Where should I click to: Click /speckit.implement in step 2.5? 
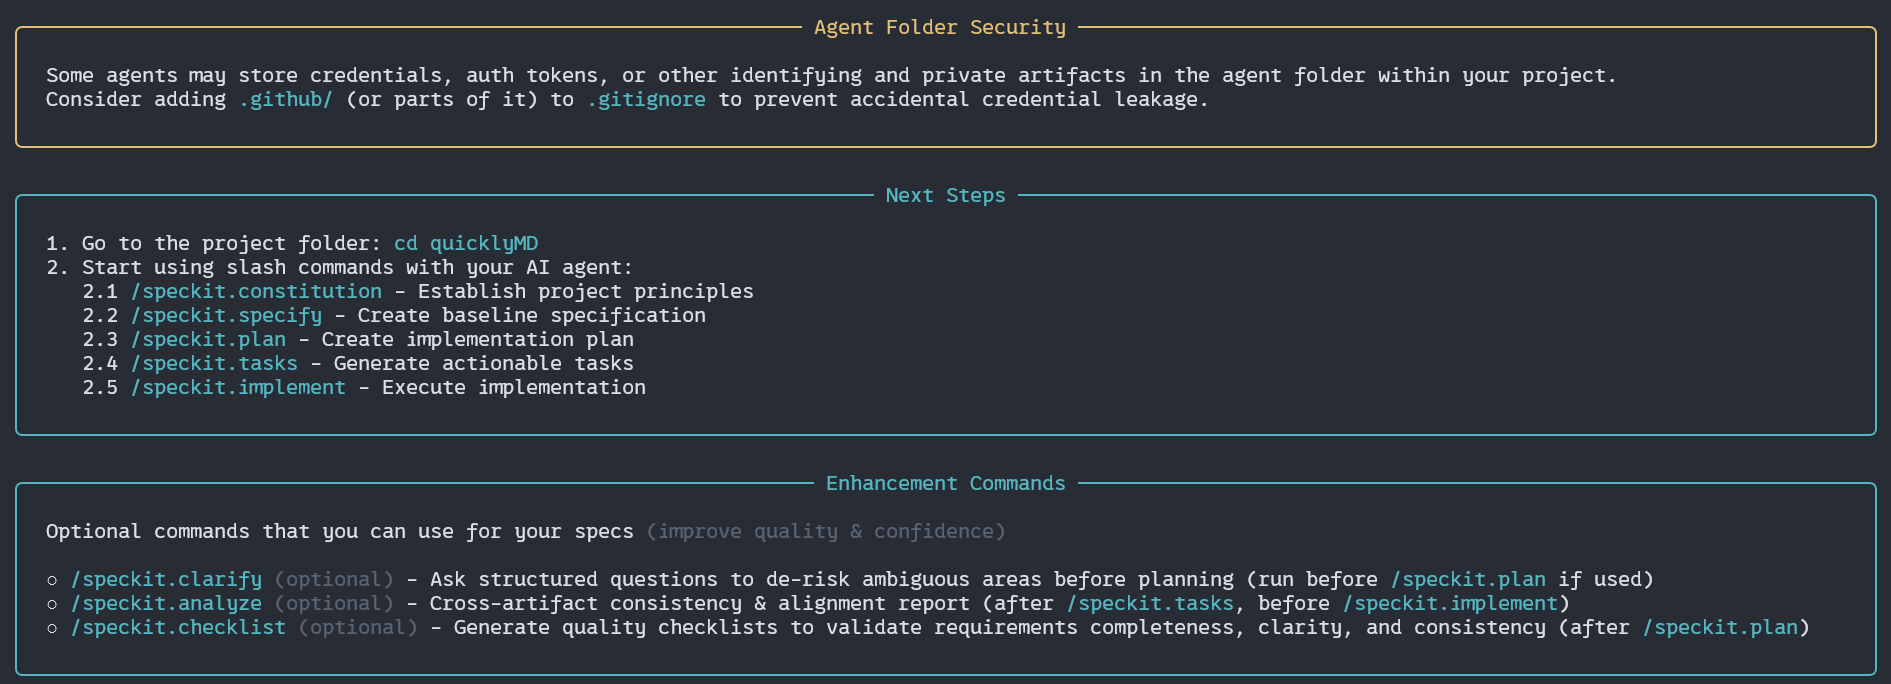pos(238,388)
